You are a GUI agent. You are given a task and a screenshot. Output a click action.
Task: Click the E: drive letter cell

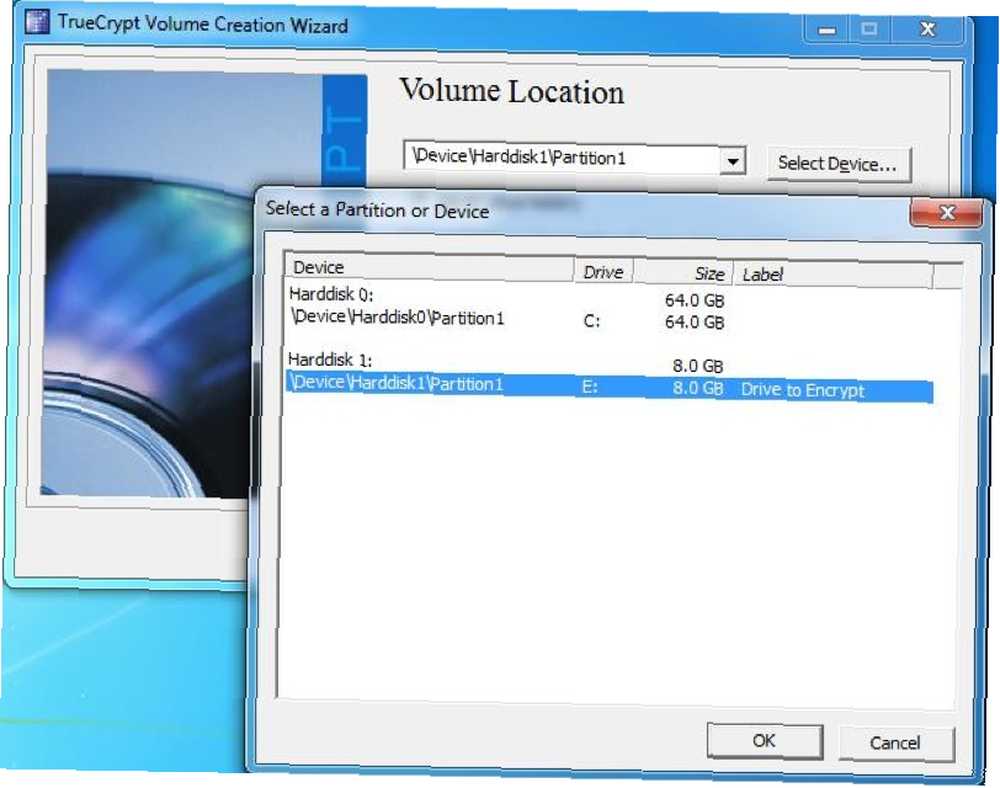589,386
